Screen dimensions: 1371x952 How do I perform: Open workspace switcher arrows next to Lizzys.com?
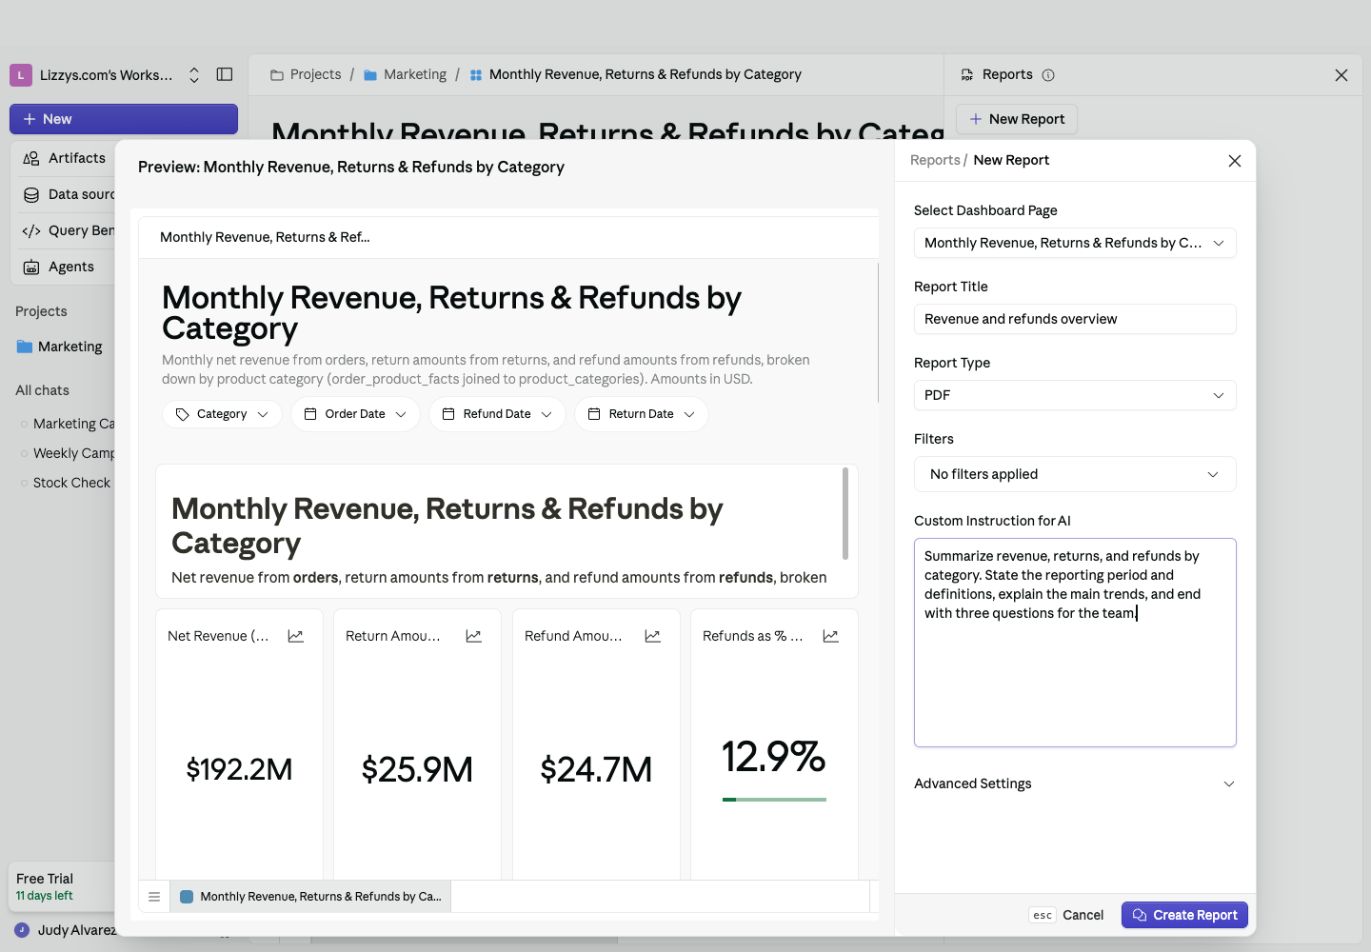pos(194,75)
